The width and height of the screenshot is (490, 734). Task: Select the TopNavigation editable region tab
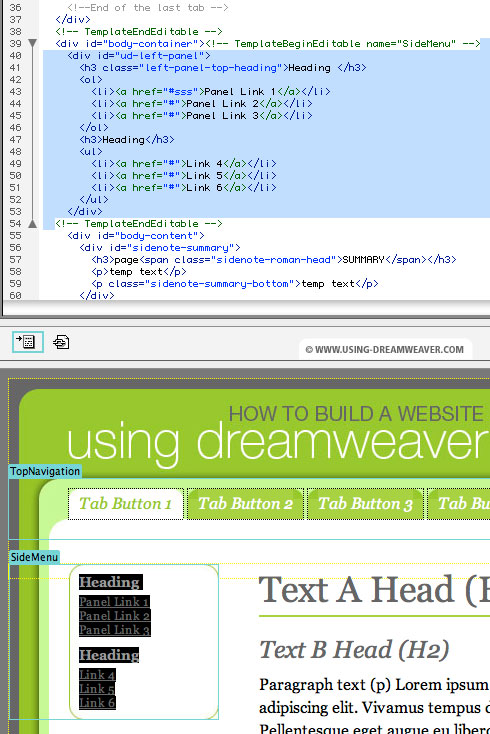pos(45,471)
